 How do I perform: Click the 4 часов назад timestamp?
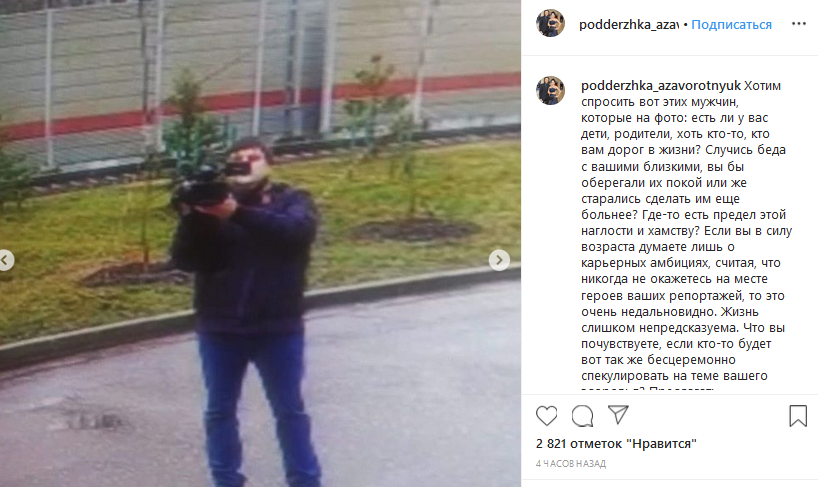571,464
